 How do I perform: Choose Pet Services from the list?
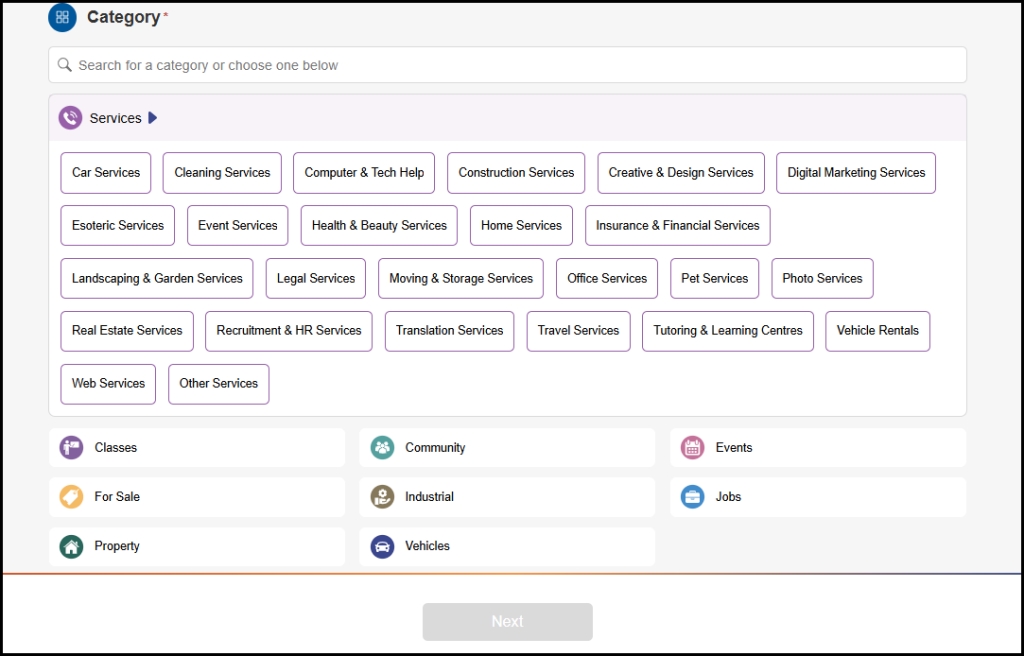(x=714, y=278)
